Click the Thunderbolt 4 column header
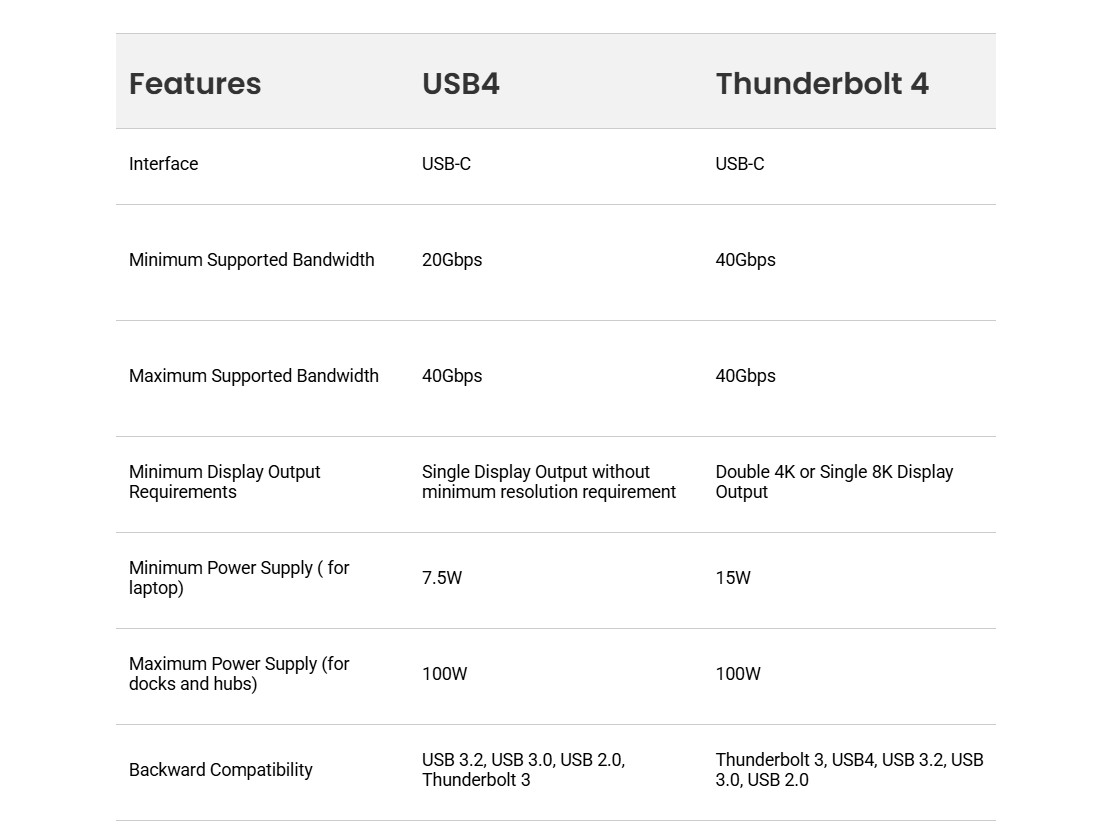 coord(822,83)
